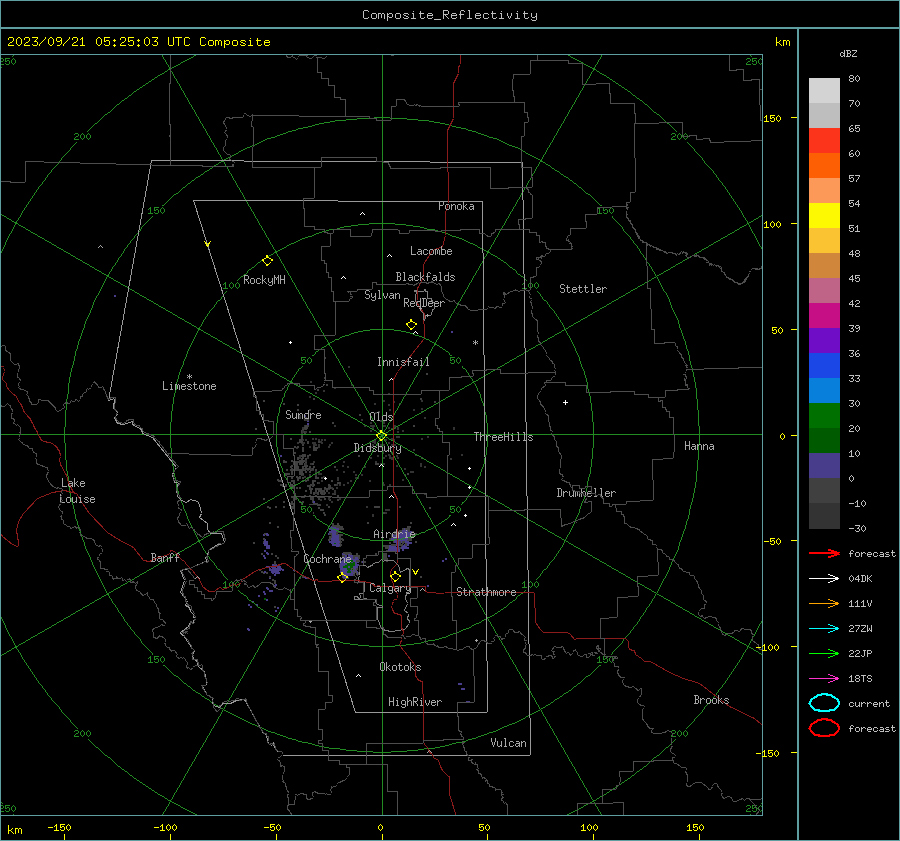
Task: Click the magenta 18TS arrow in legend
Action: pyautogui.click(x=824, y=678)
